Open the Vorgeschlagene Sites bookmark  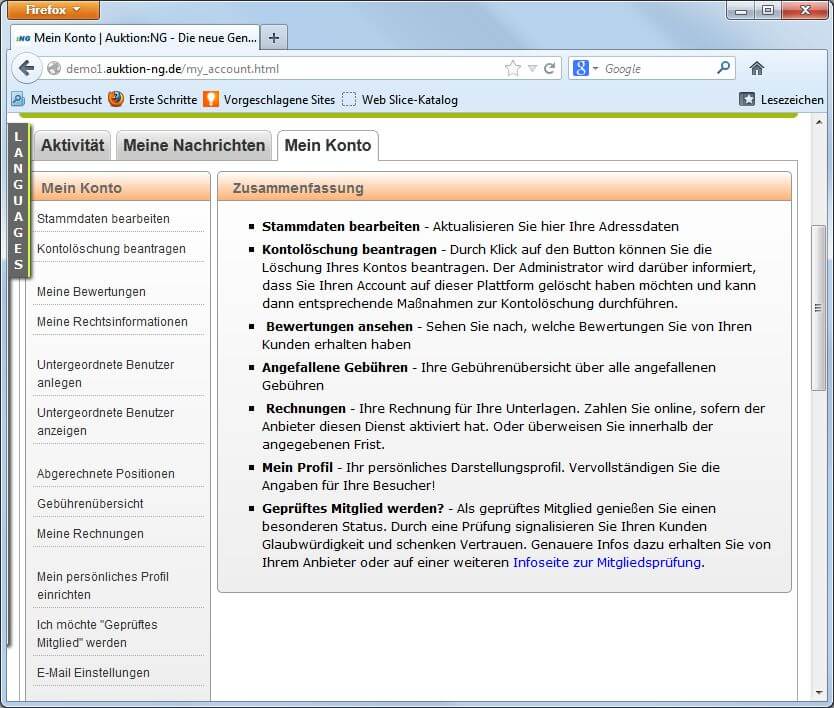pyautogui.click(x=269, y=99)
